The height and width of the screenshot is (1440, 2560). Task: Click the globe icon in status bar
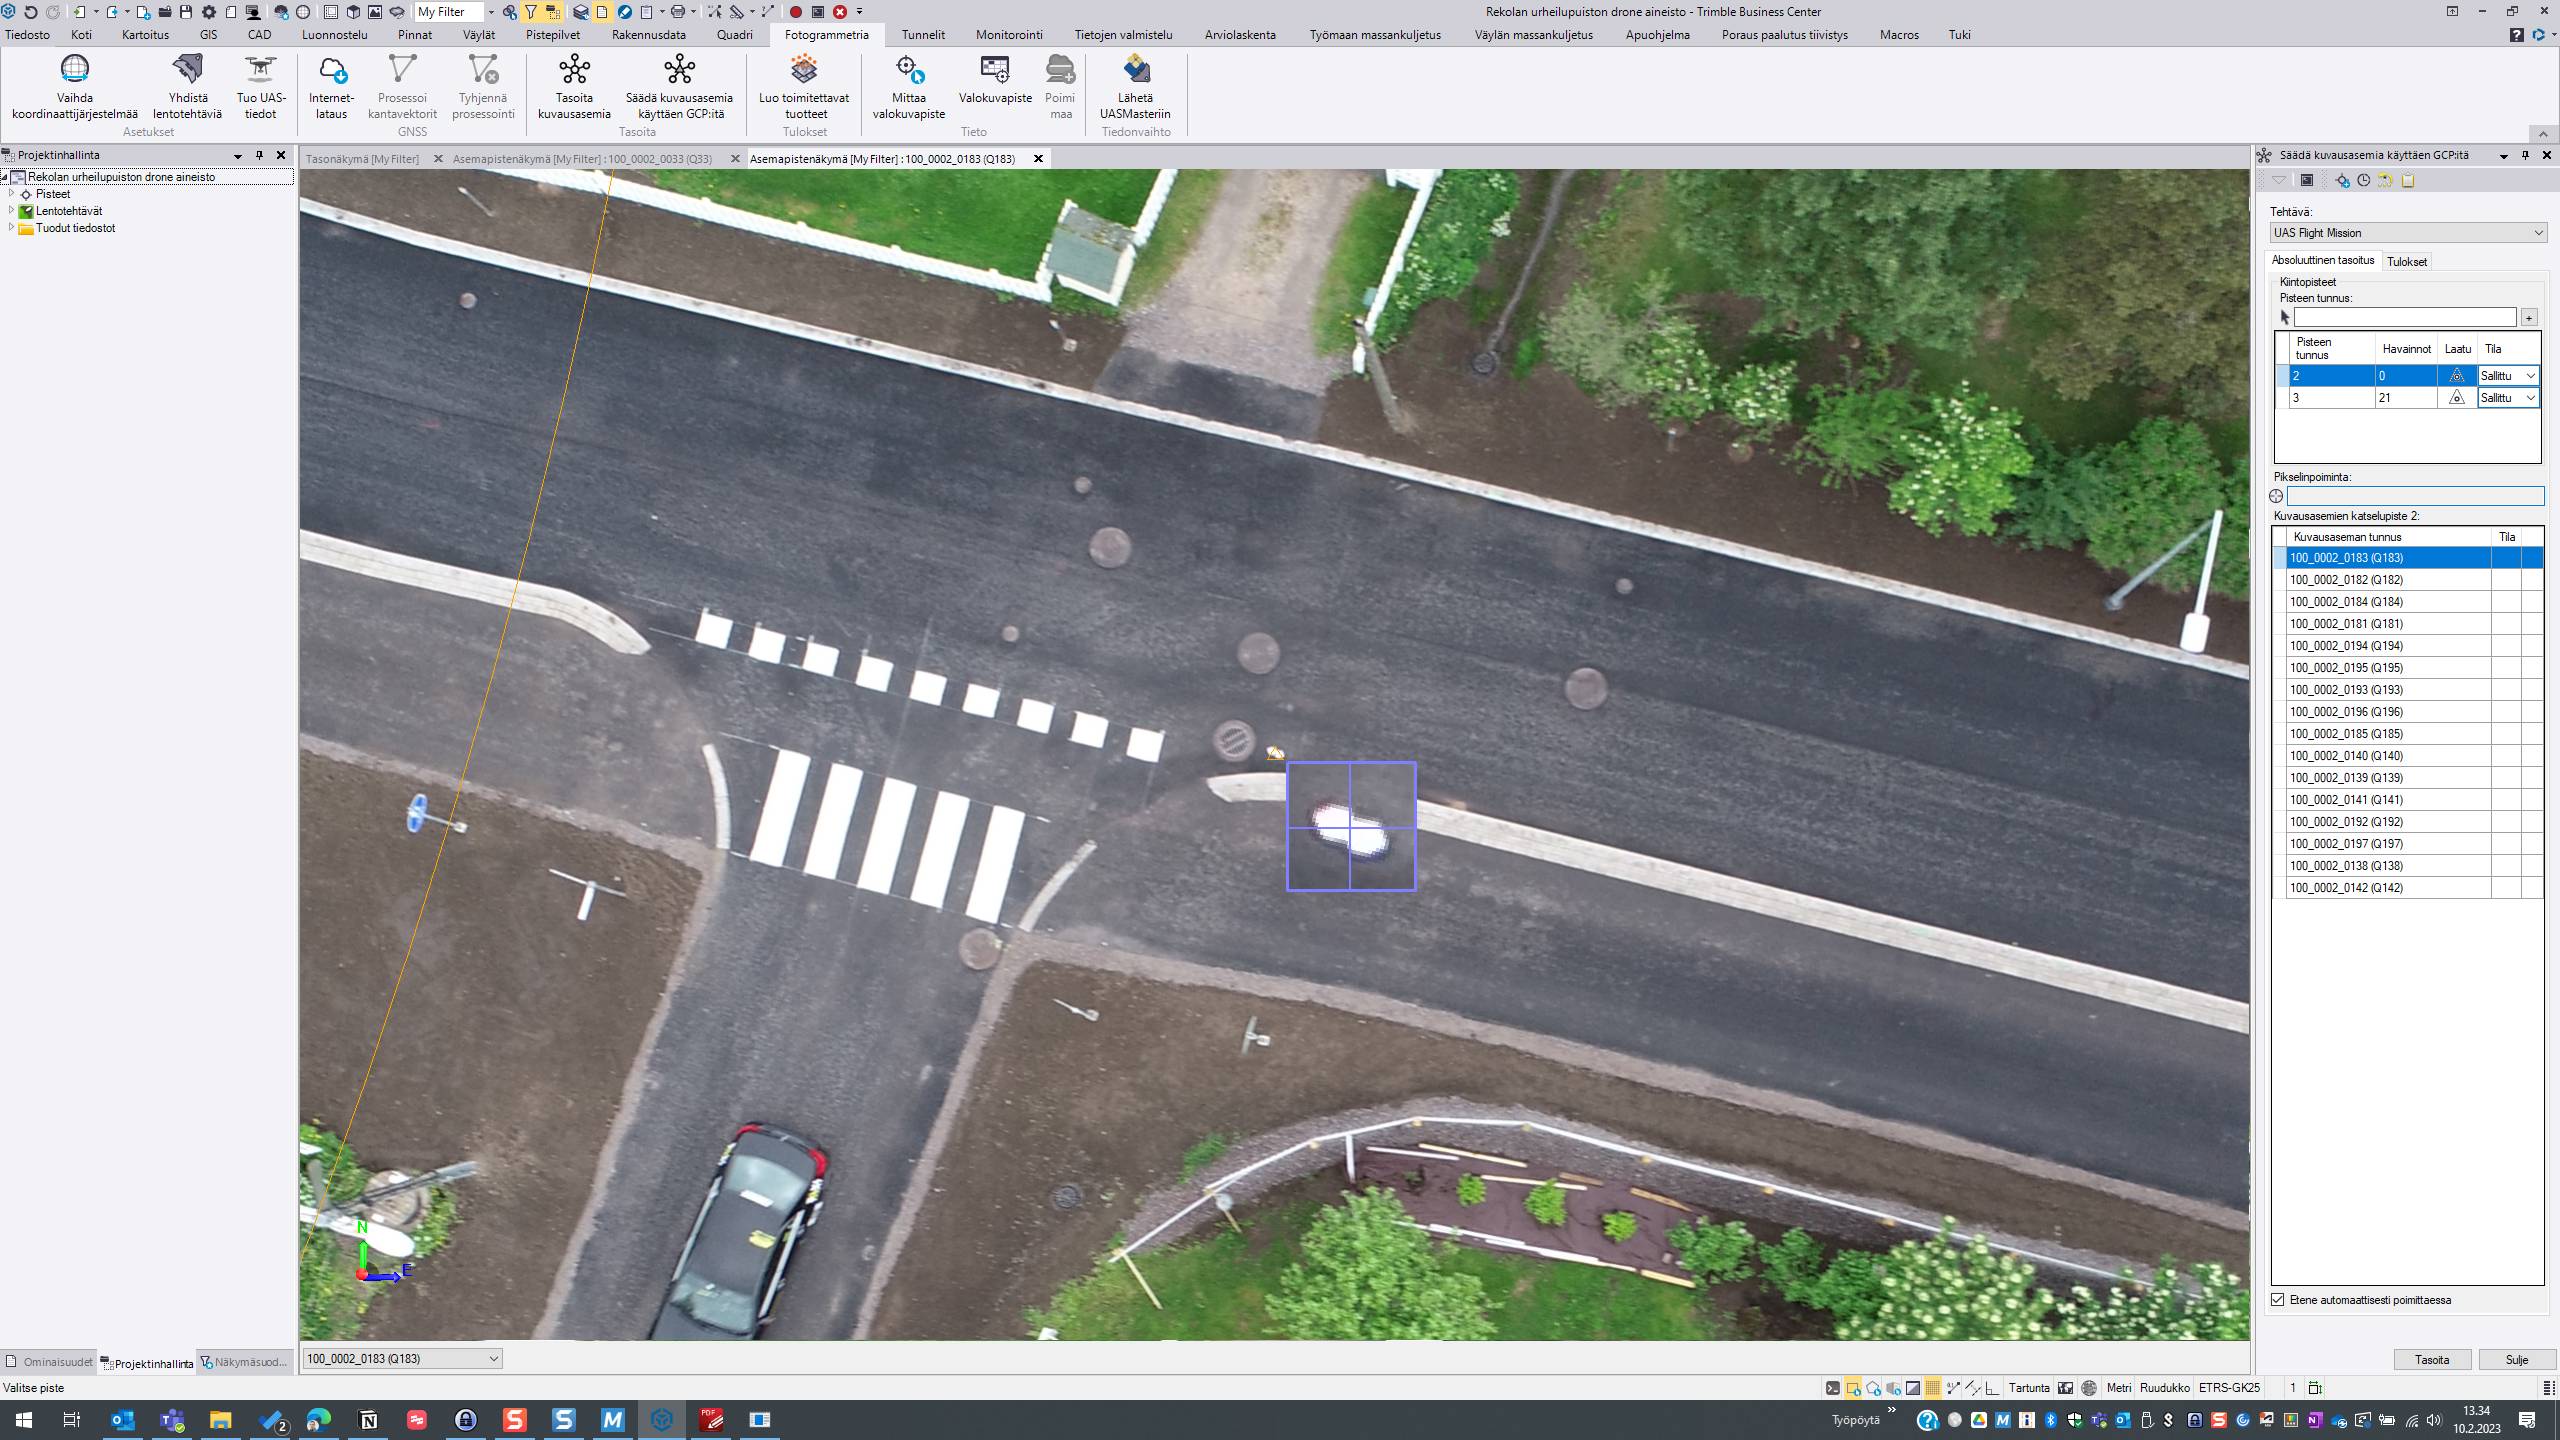coord(2089,1388)
